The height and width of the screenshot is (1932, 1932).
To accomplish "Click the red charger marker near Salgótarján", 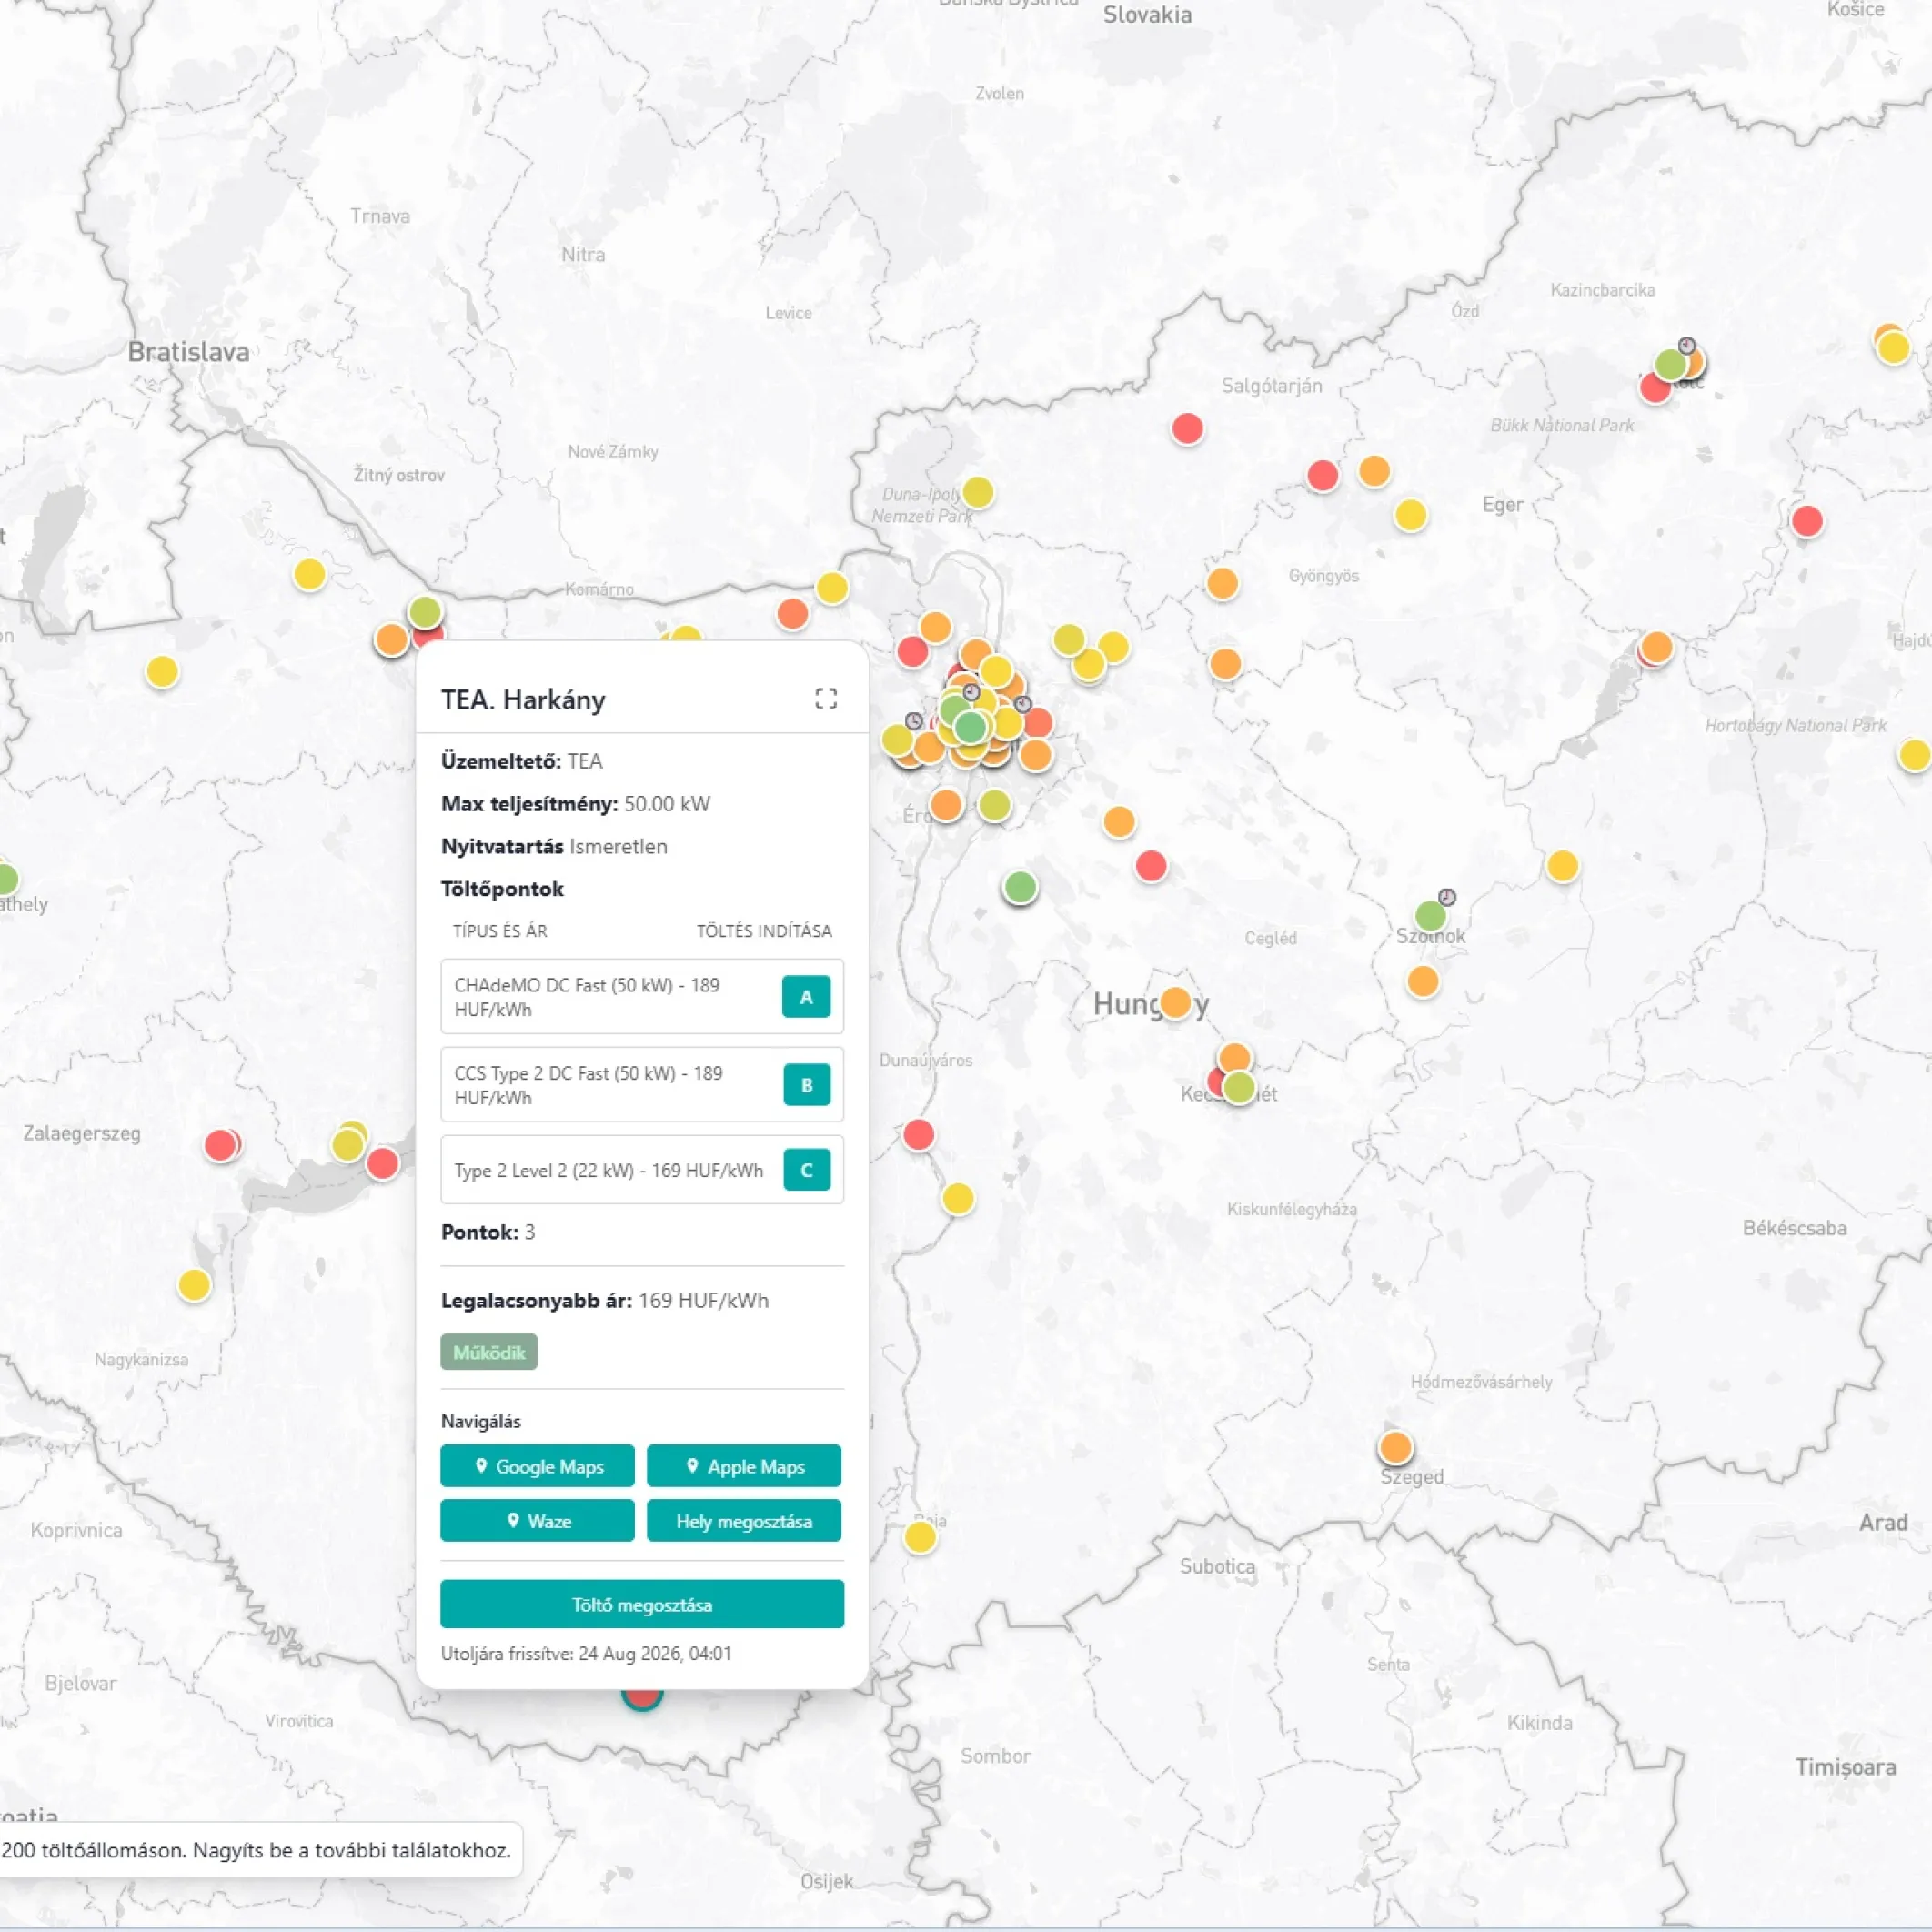I will (x=1187, y=429).
